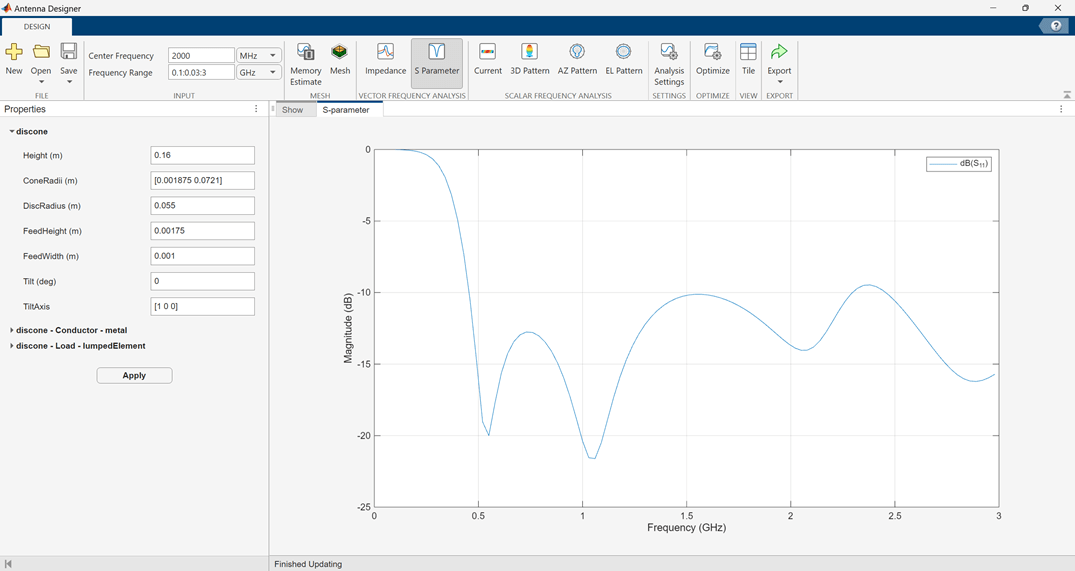Switch to the Show tab
This screenshot has width=1075, height=571.
(292, 110)
